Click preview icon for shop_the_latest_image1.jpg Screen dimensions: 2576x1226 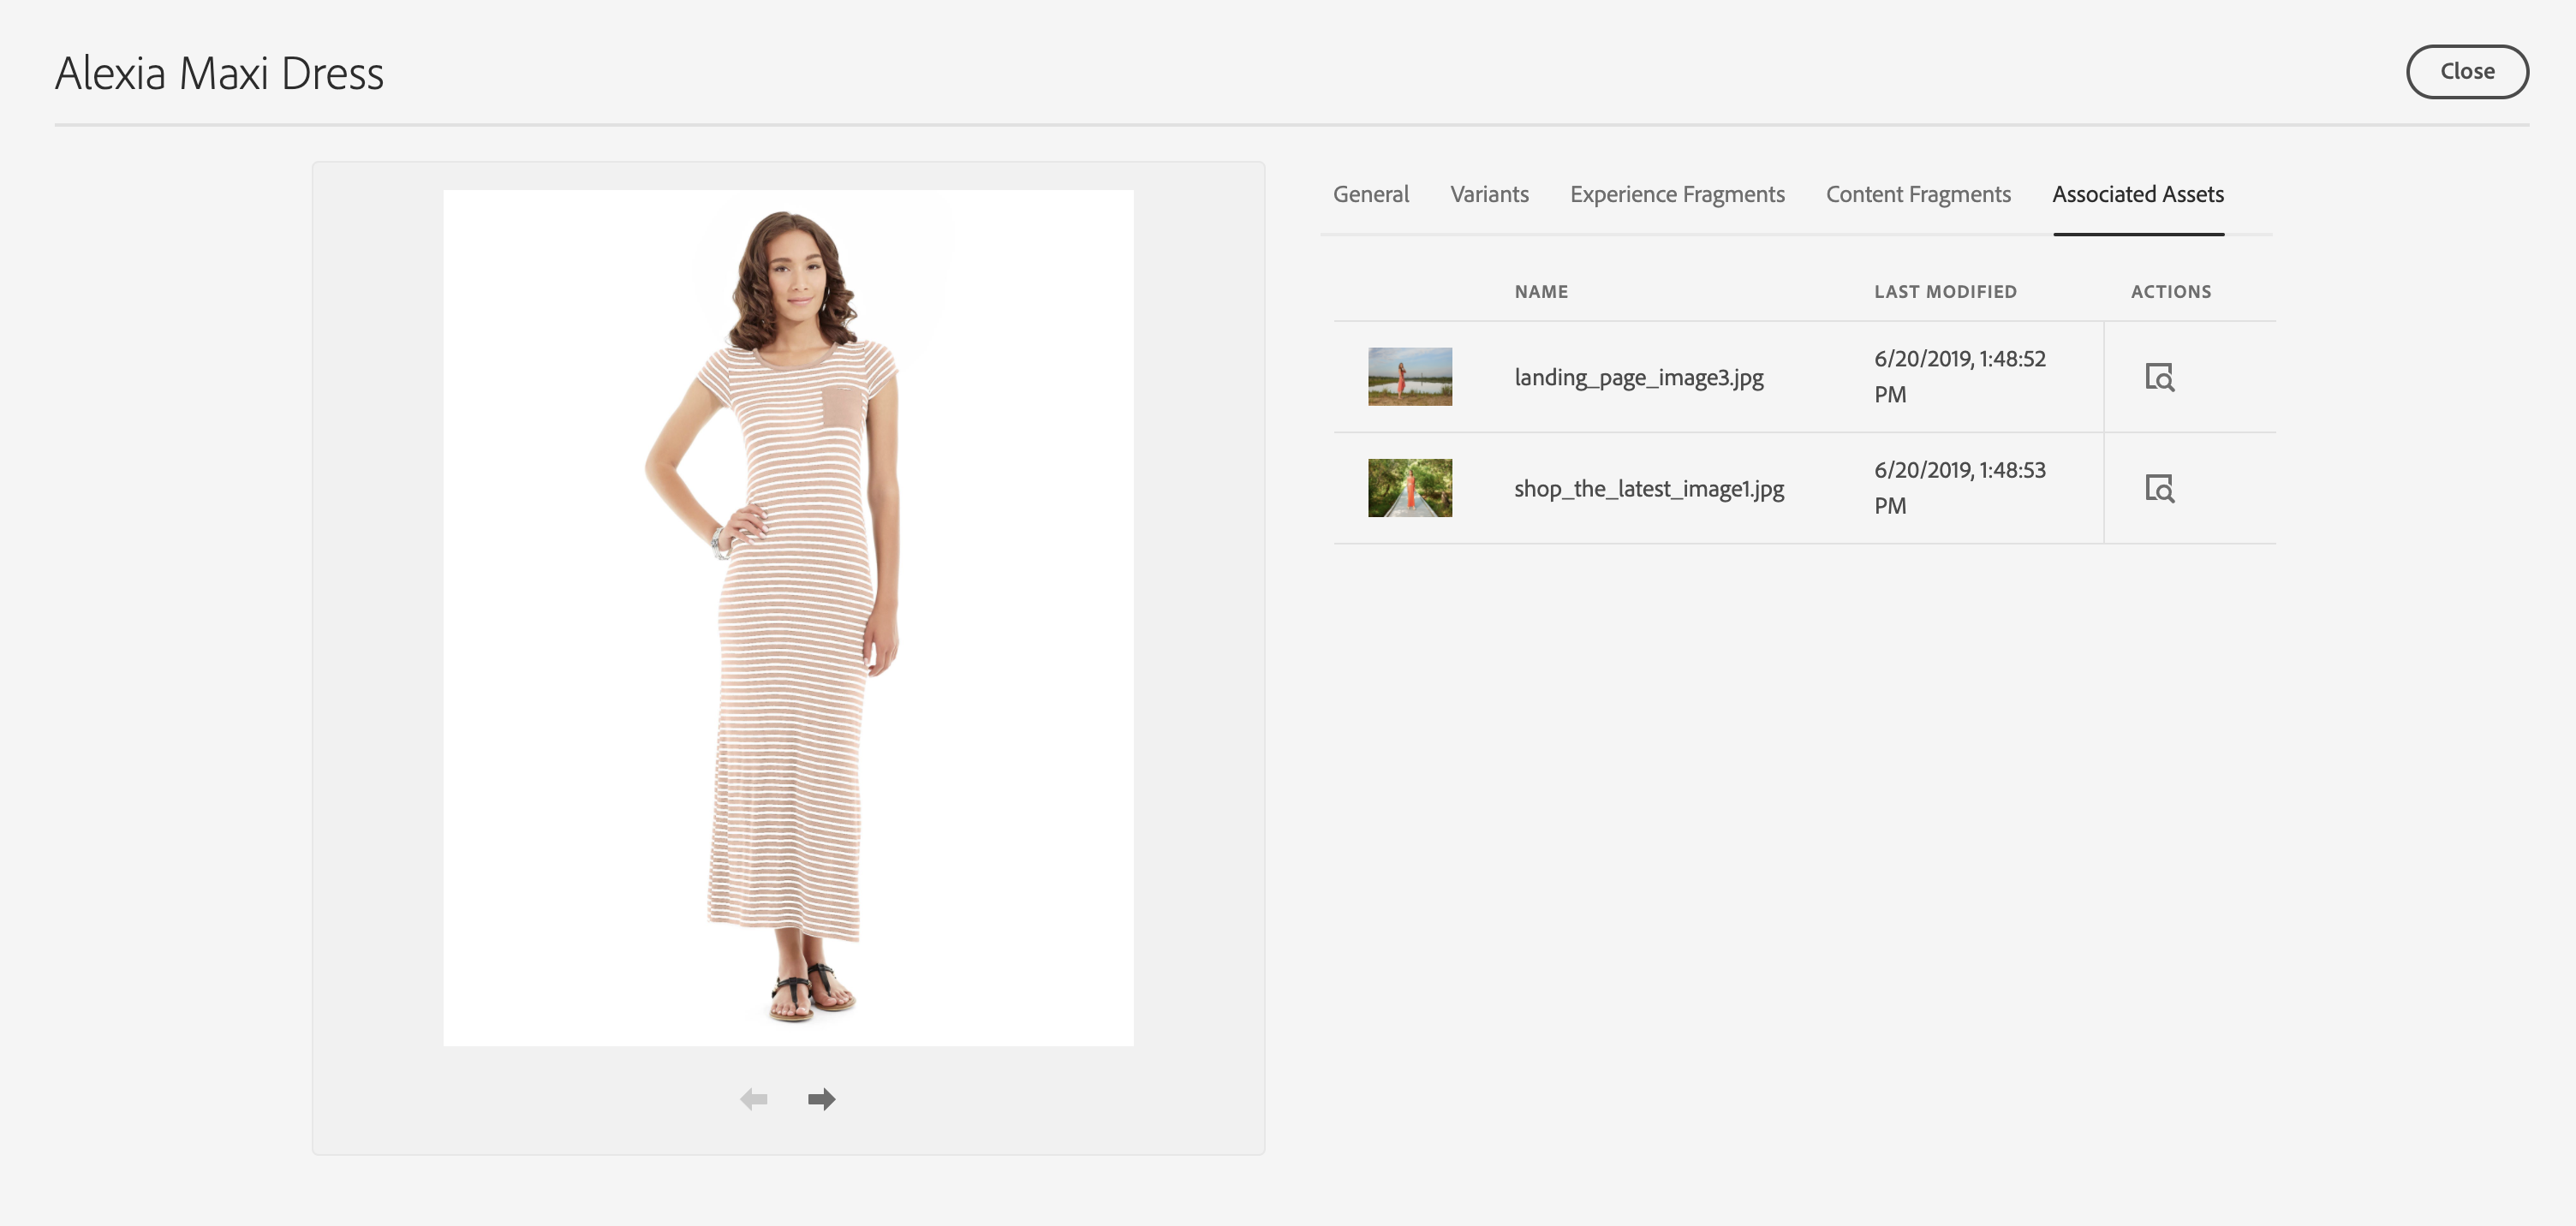(x=2159, y=488)
